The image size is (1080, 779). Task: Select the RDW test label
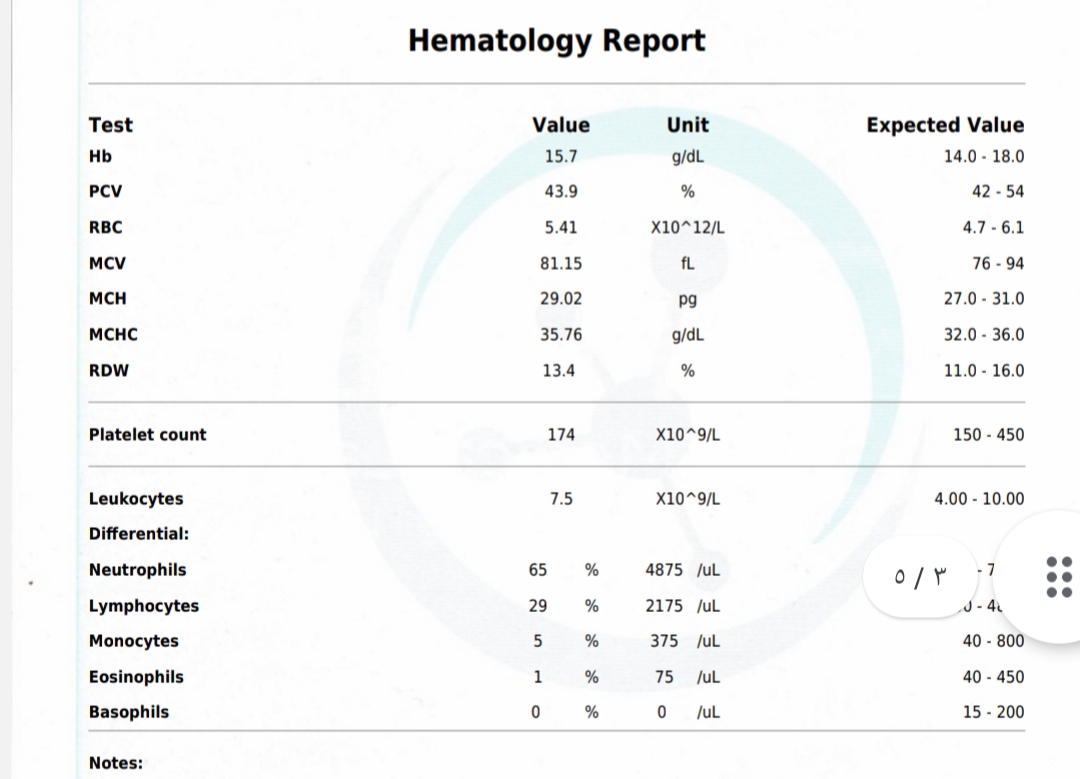[x=109, y=371]
